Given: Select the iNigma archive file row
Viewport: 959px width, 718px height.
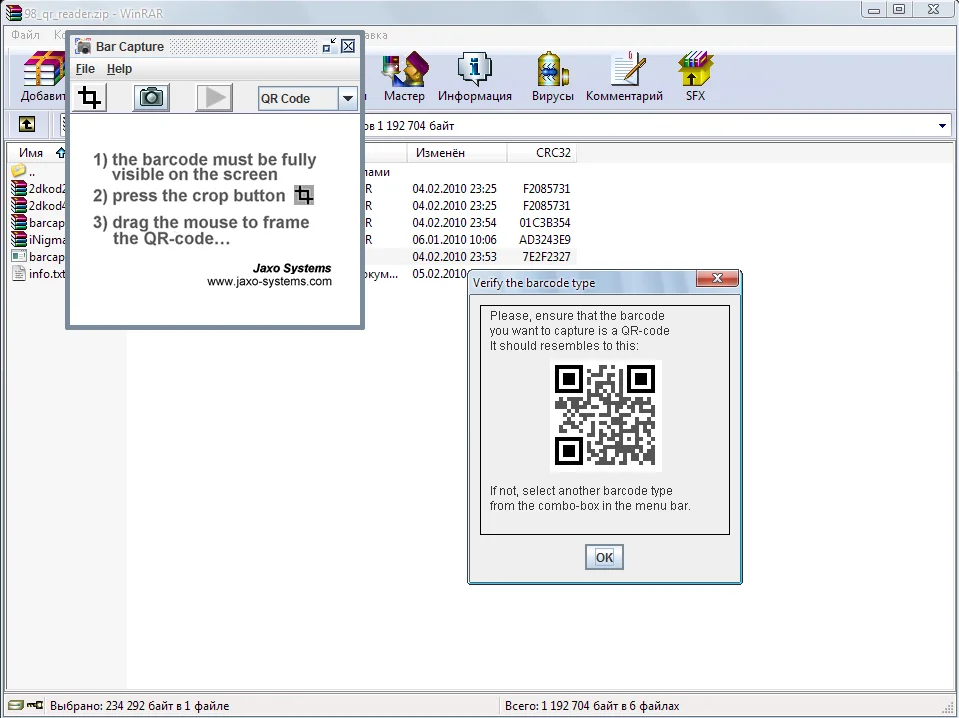Looking at the screenshot, I should [x=38, y=240].
